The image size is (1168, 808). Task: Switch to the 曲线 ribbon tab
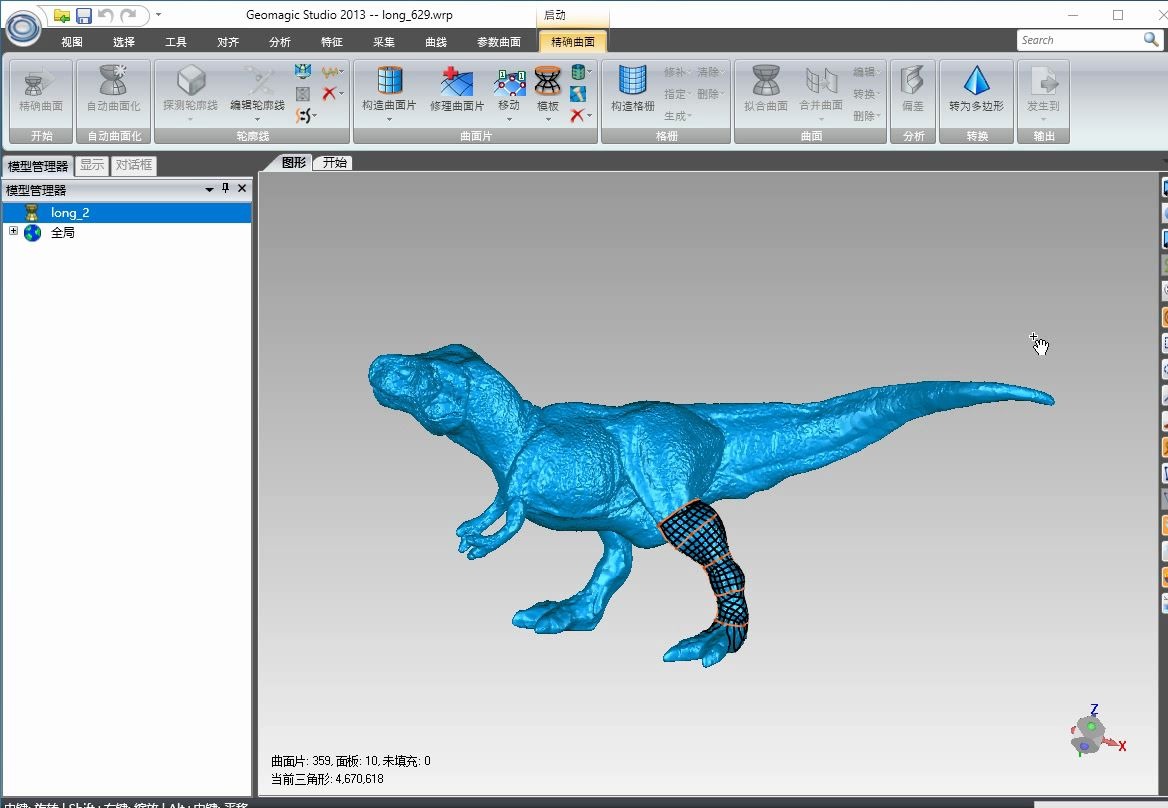tap(438, 42)
